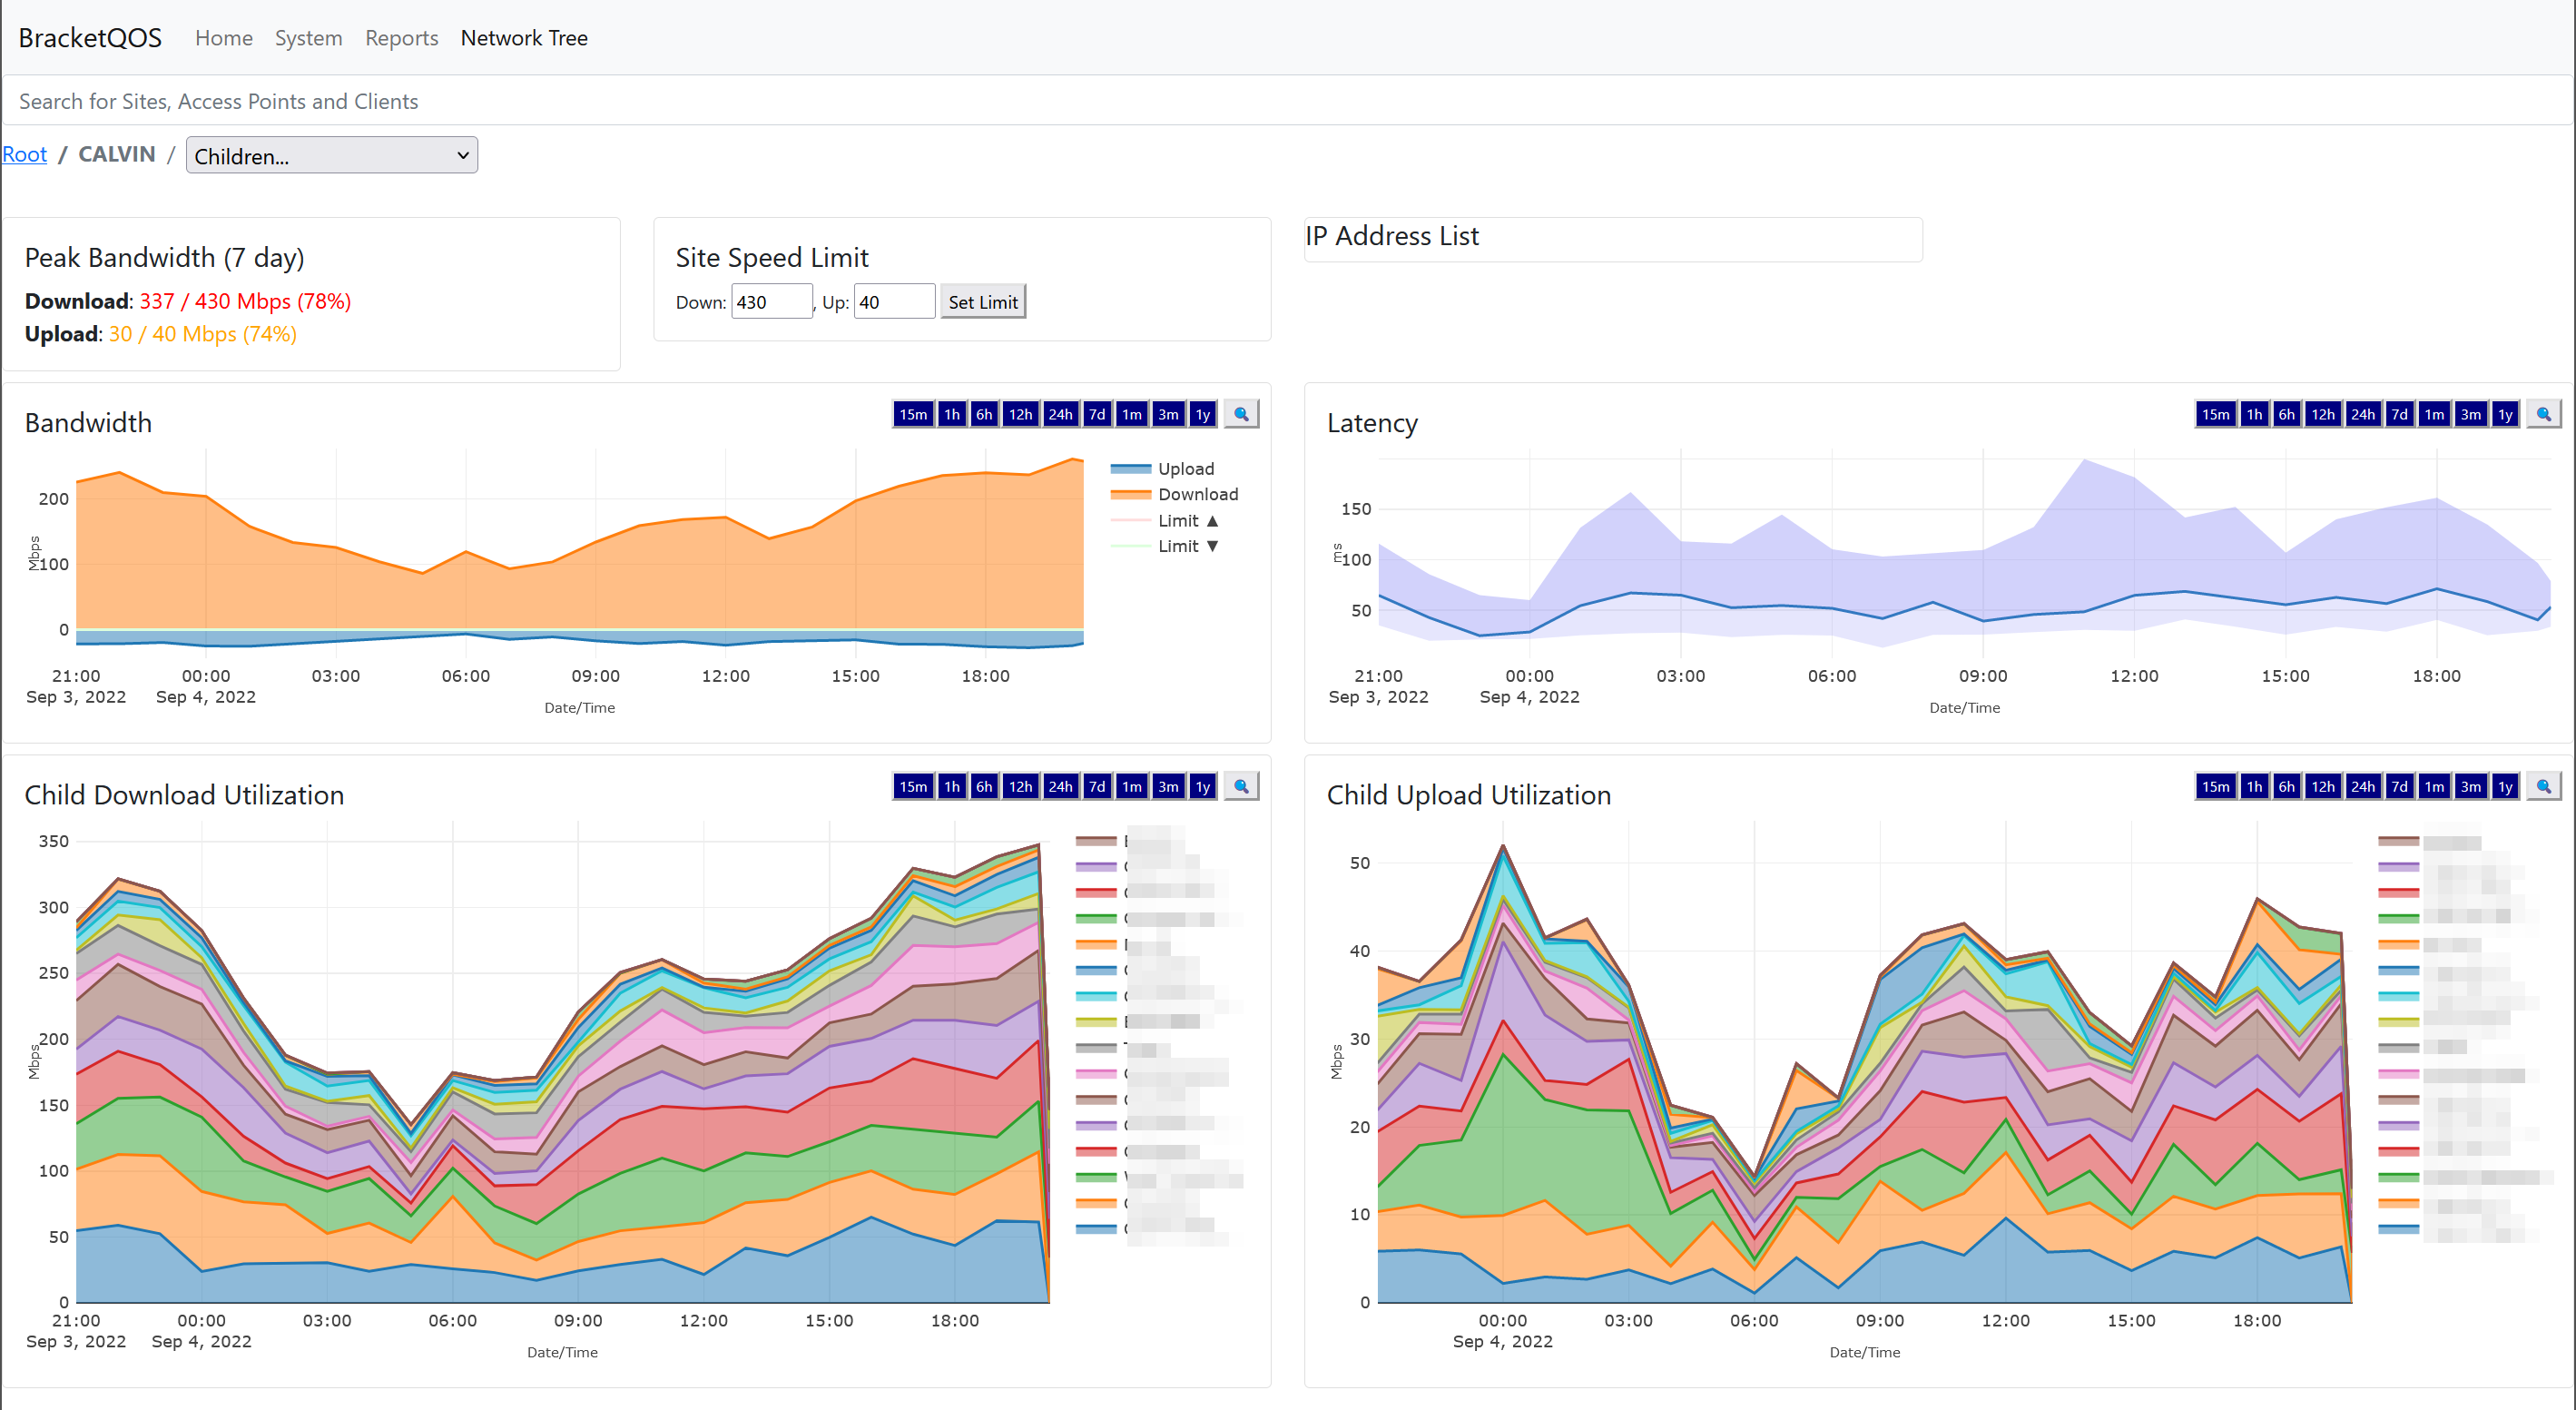Viewport: 2576px width, 1410px height.
Task: Switch Child Upload Utilization to 15m view
Action: (2216, 786)
